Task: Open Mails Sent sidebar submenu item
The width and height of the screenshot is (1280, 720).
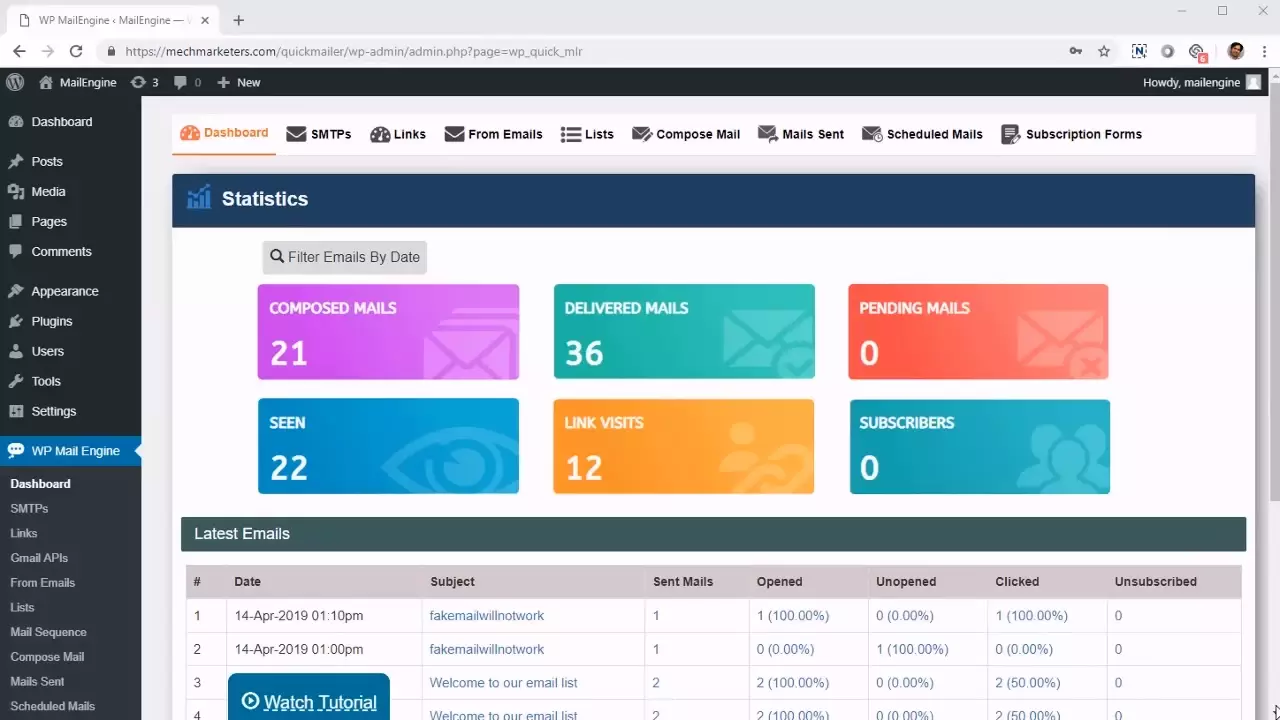Action: (37, 681)
